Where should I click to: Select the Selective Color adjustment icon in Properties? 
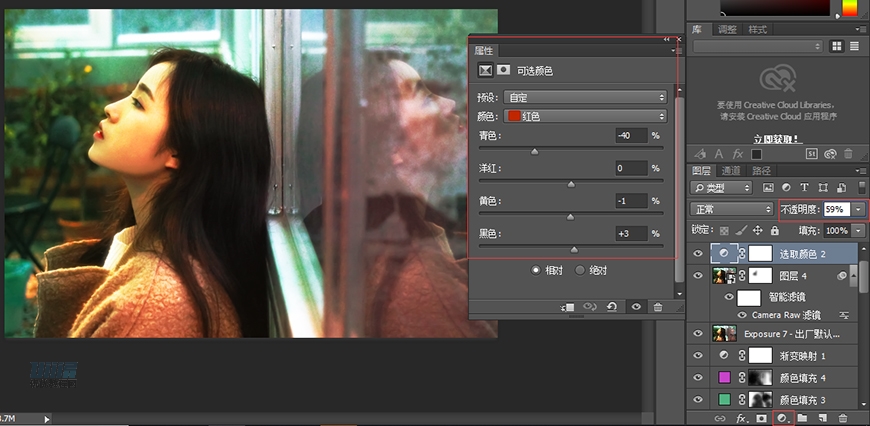point(485,70)
